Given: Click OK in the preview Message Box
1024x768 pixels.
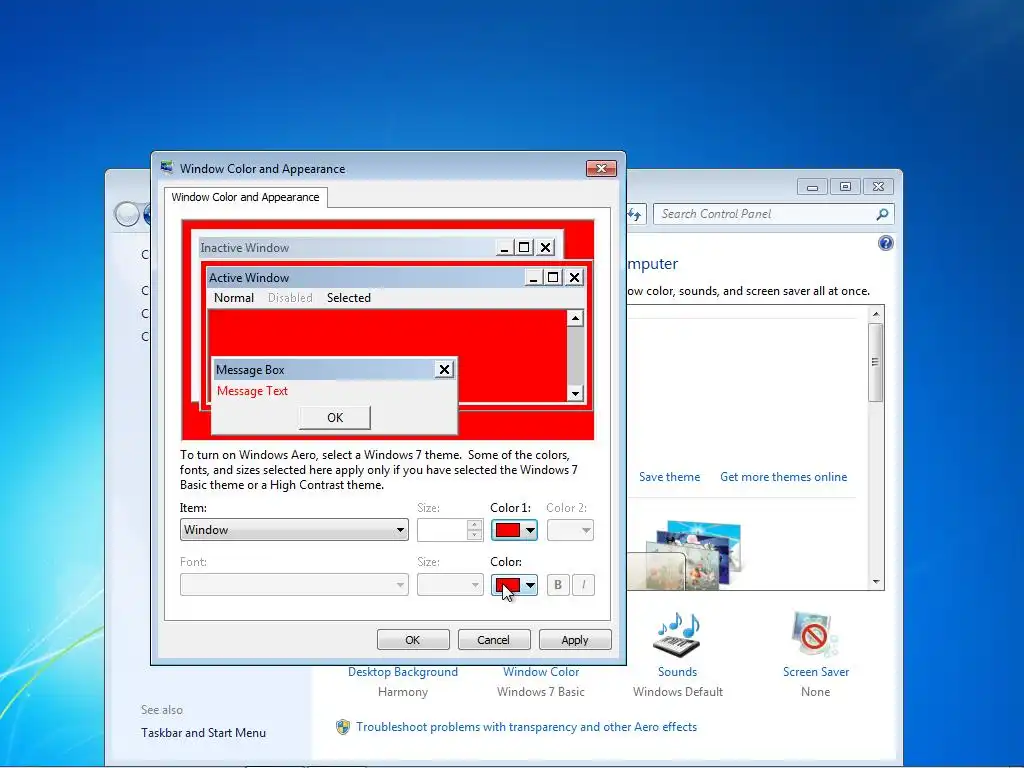Looking at the screenshot, I should coord(334,417).
